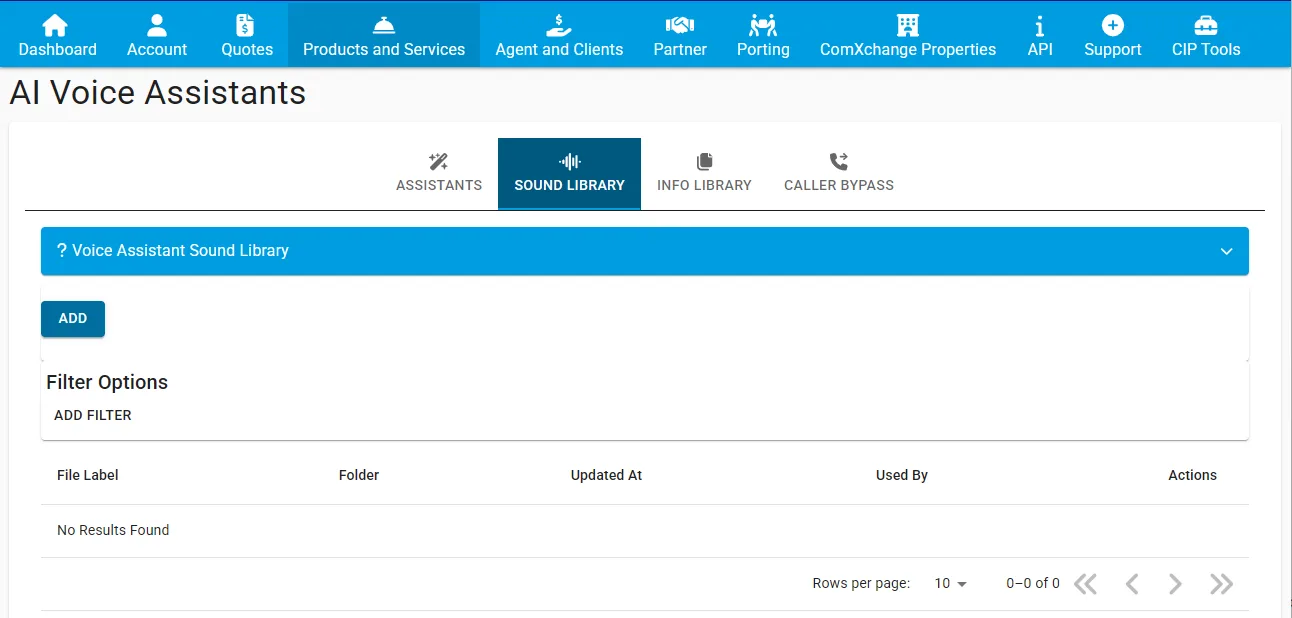
Task: Open the Porting icon in the navbar
Action: [763, 25]
